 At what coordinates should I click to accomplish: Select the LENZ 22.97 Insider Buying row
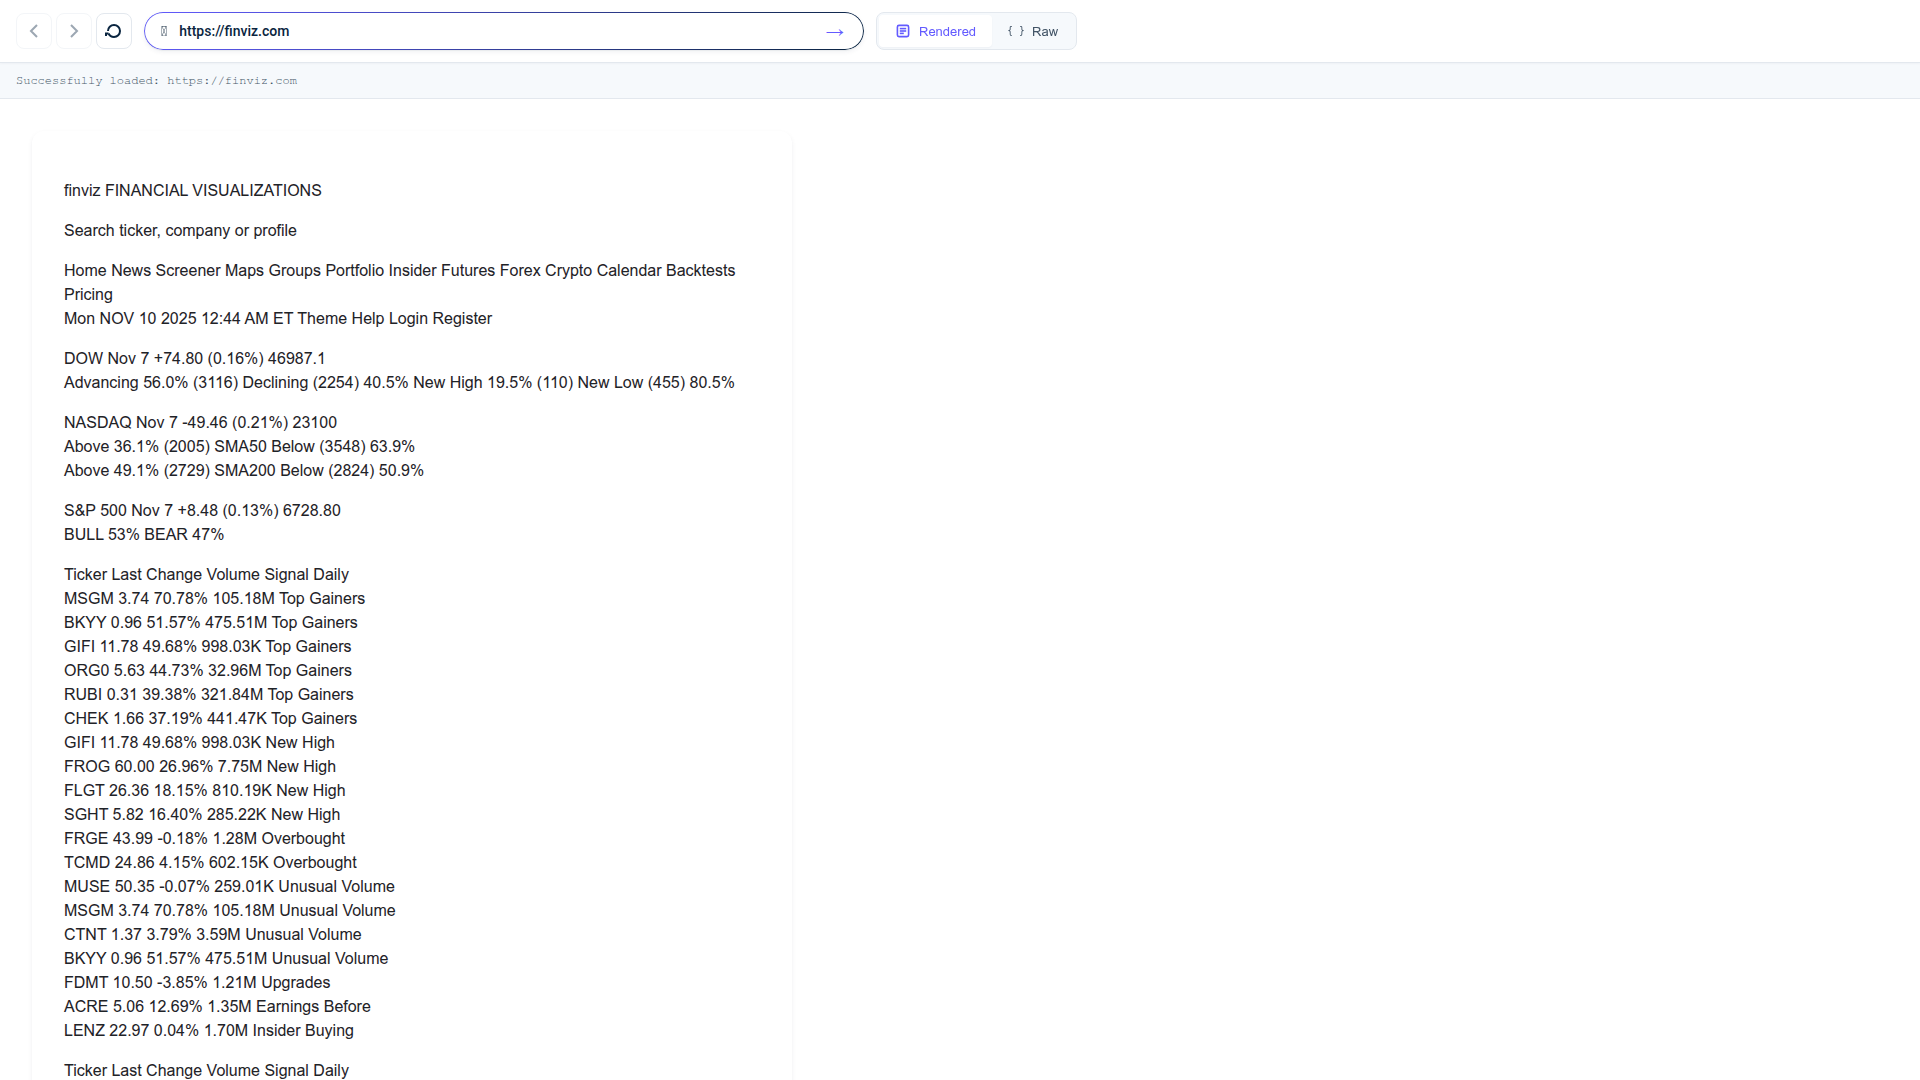point(209,1030)
